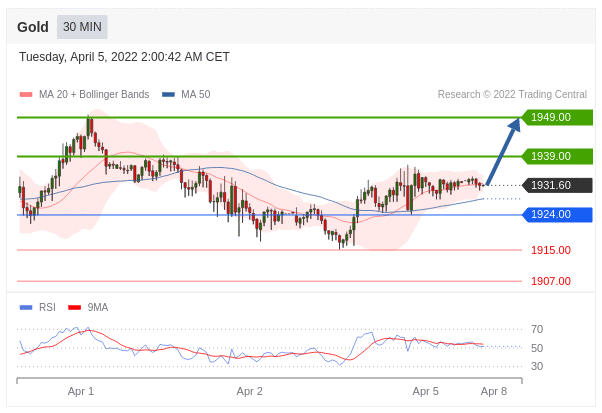
Task: Click the Apr 5 date axis label
Action: point(425,392)
